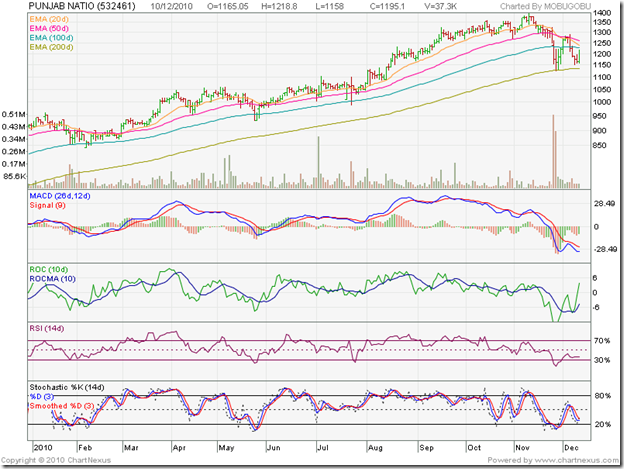The height and width of the screenshot is (469, 624).
Task: Click the date 10/12/2010 in header
Action: click(171, 6)
